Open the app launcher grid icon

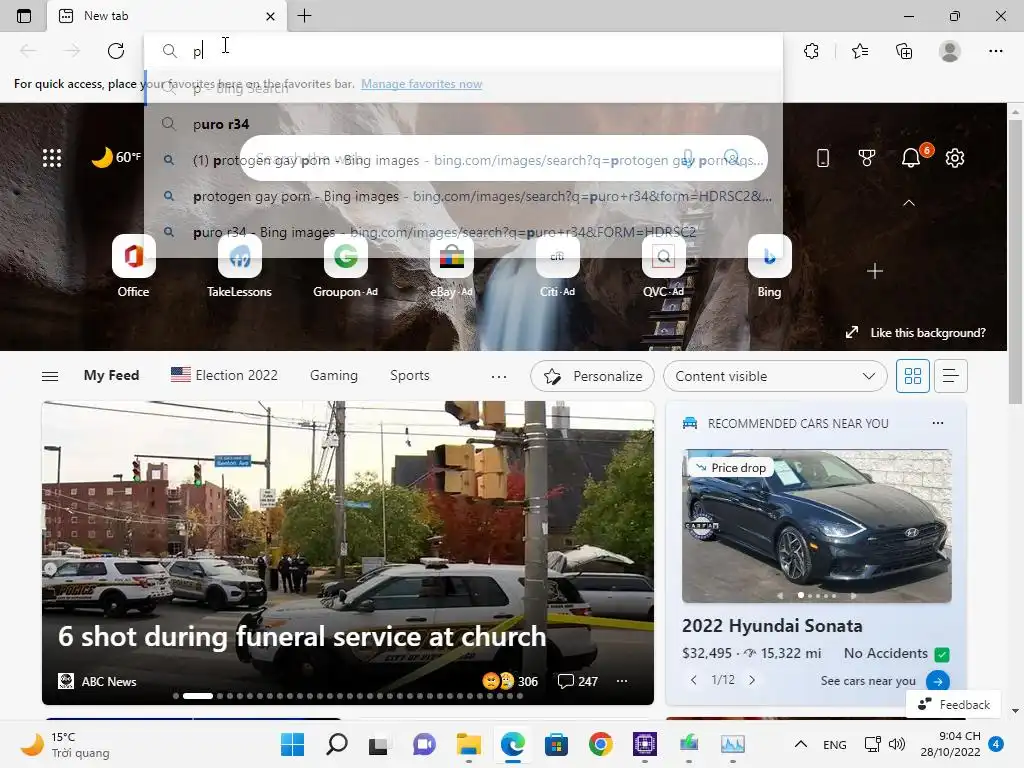coord(52,157)
